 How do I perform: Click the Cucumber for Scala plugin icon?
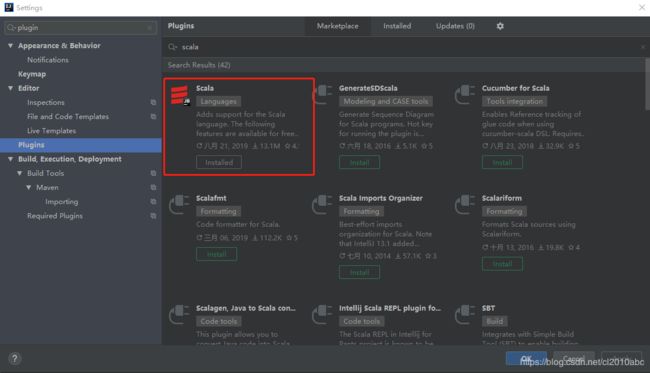pos(465,94)
